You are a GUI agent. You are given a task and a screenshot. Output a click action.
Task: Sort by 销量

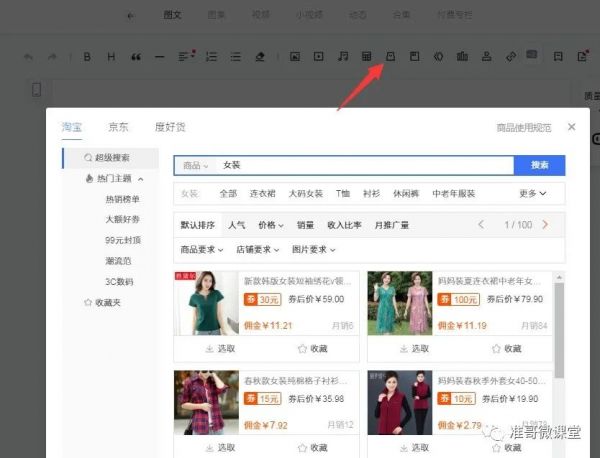pos(305,225)
